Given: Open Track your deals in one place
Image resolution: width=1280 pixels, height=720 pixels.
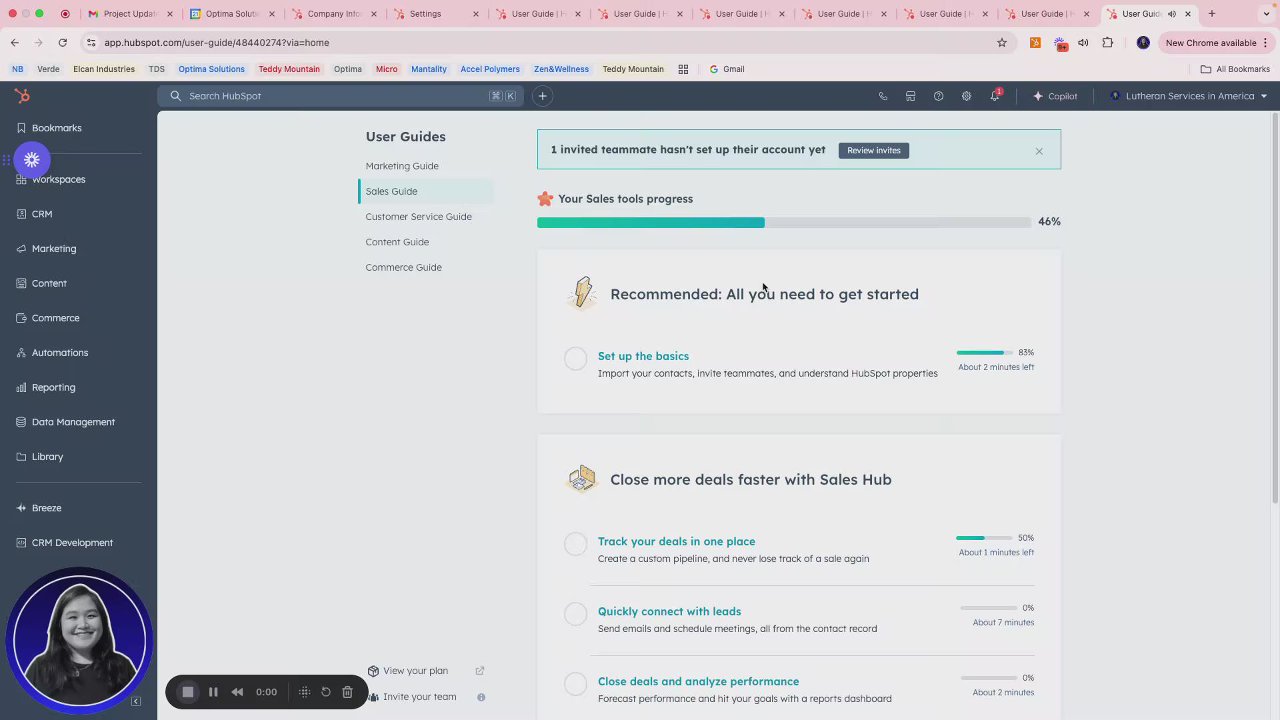Looking at the screenshot, I should (x=676, y=541).
